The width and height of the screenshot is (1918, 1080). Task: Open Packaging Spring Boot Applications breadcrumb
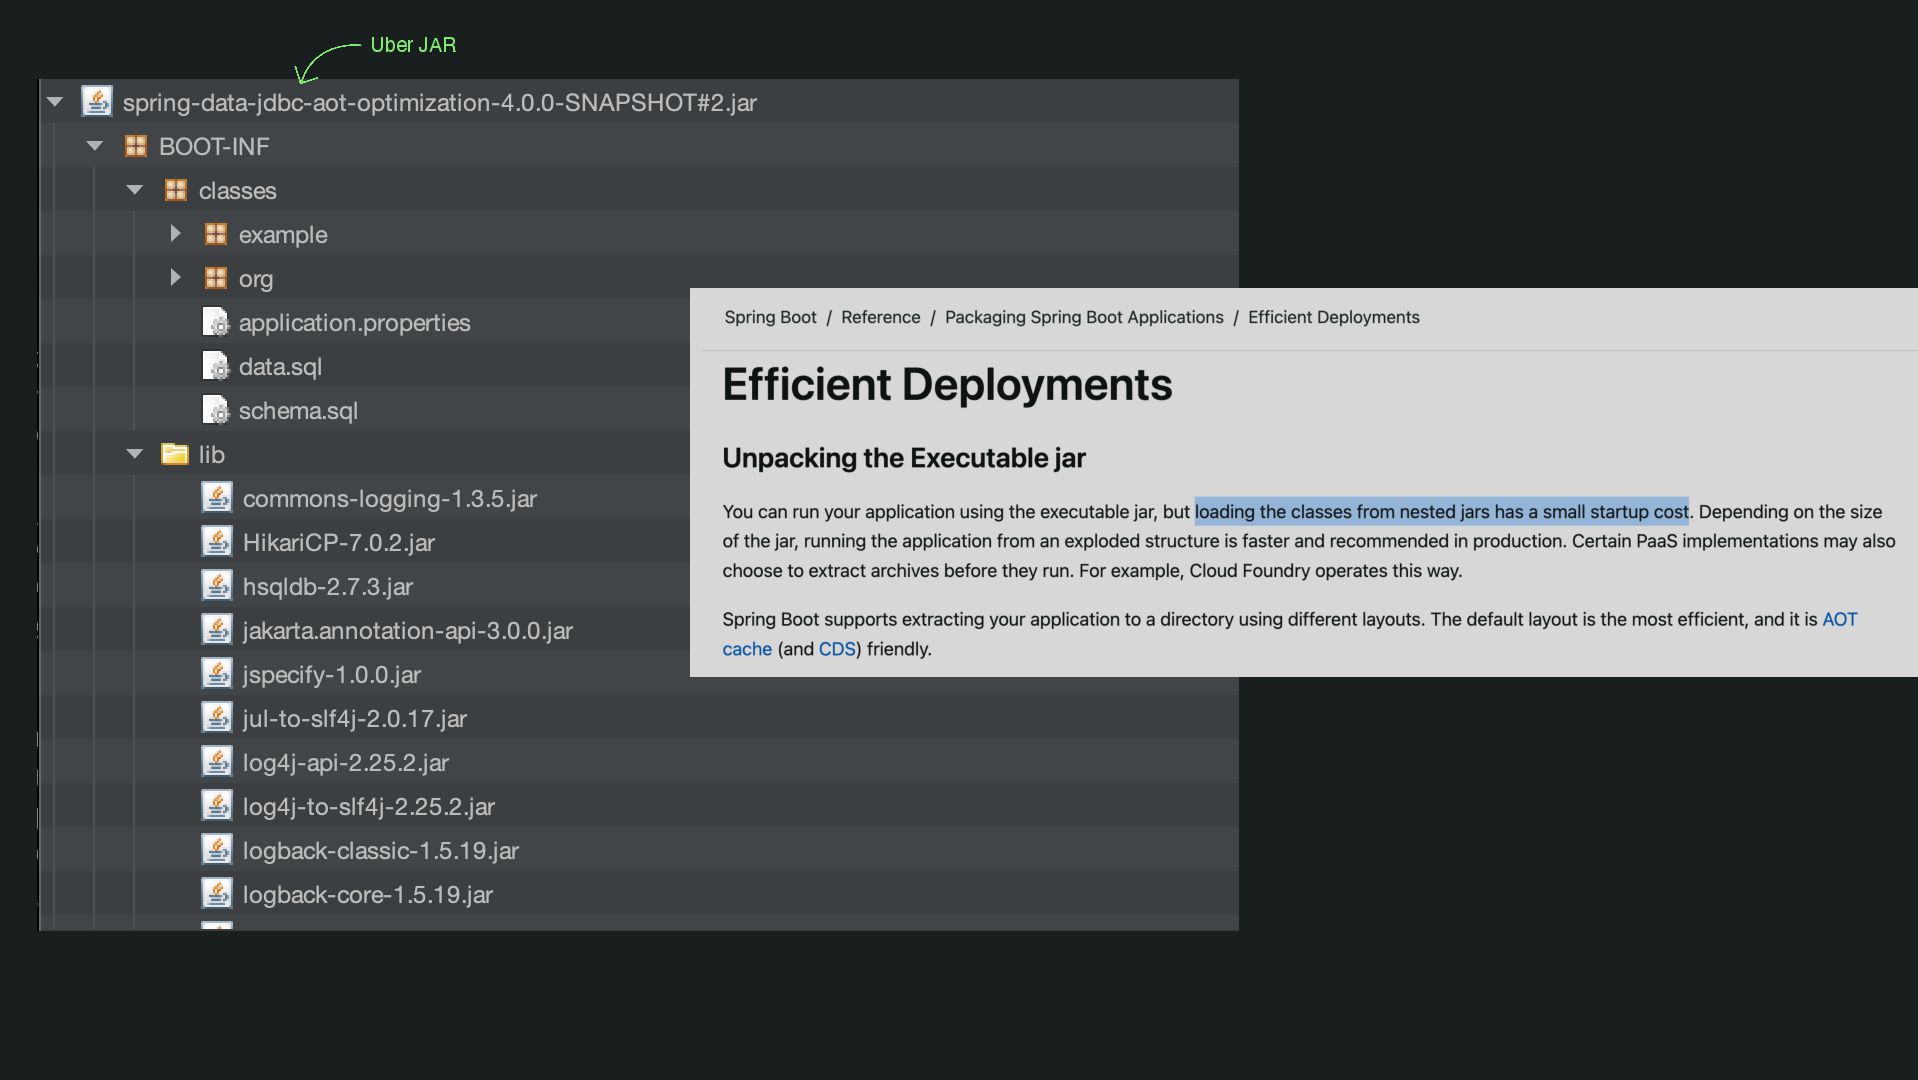1084,317
